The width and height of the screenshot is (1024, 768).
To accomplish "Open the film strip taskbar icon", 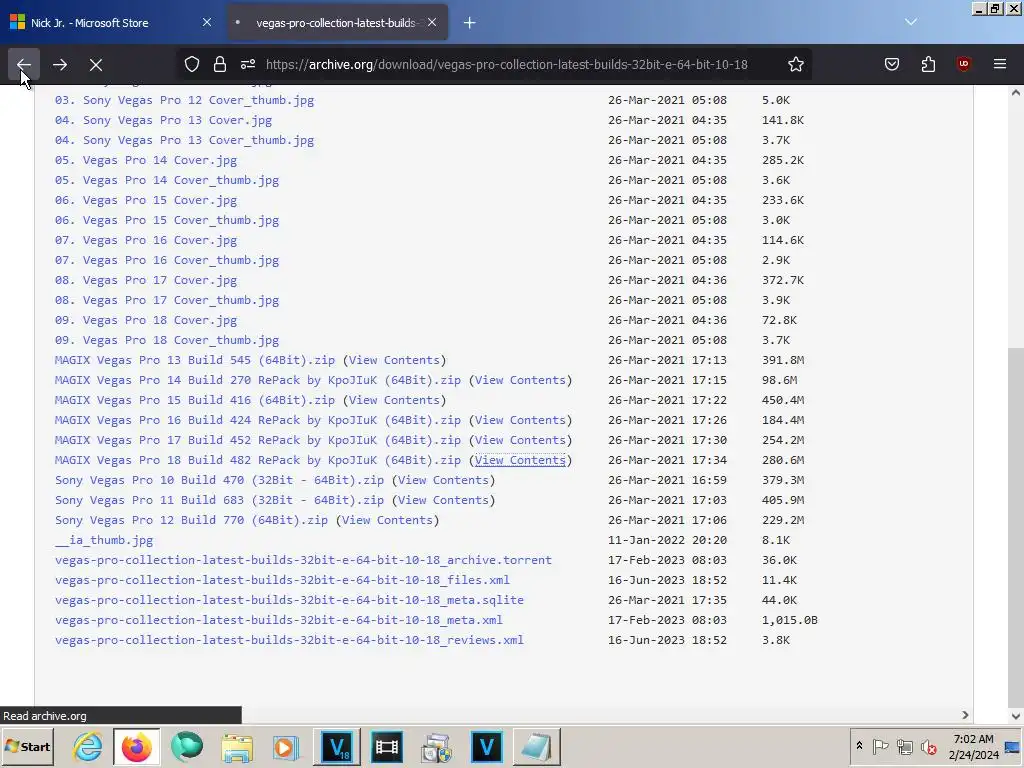I will [387, 747].
